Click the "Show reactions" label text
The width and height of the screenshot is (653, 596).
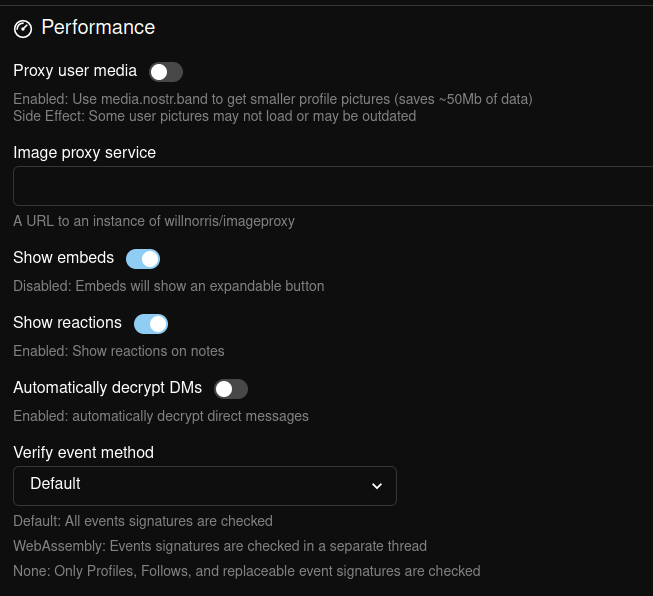(67, 323)
